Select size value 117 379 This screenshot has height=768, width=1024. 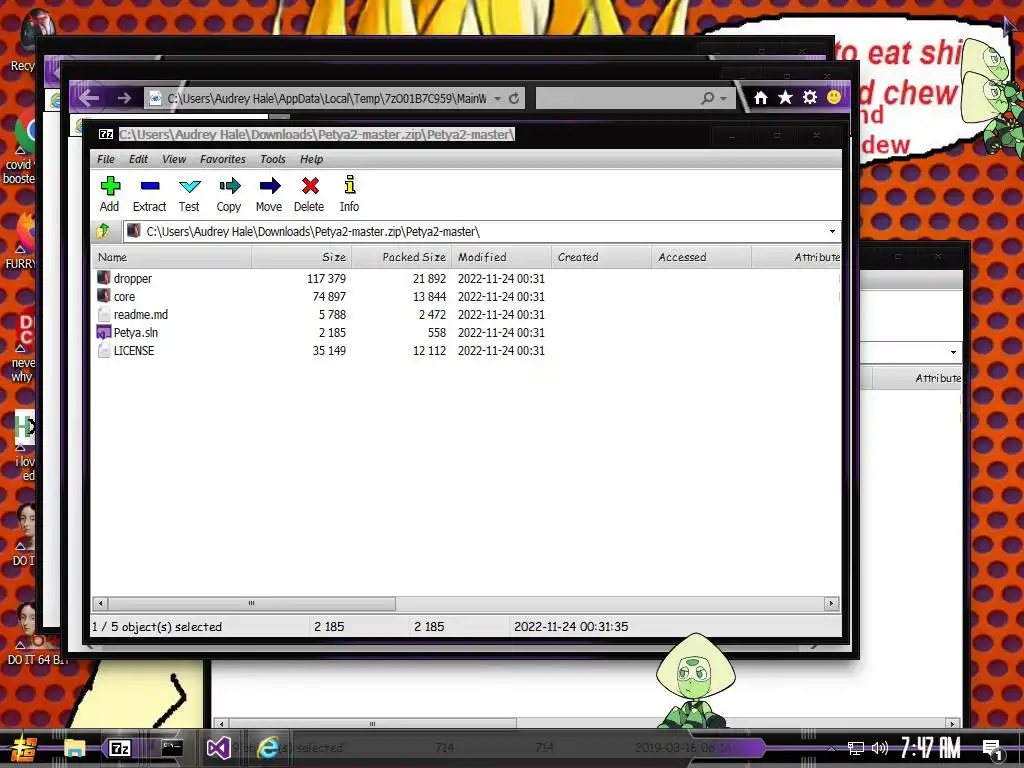pyautogui.click(x=327, y=278)
